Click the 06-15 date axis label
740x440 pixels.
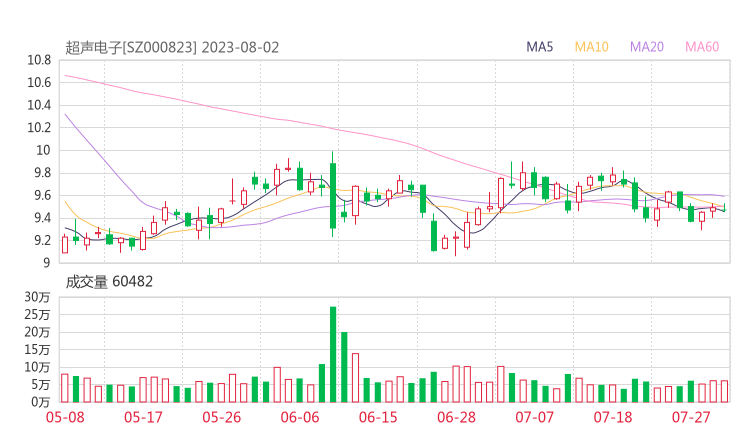point(378,417)
